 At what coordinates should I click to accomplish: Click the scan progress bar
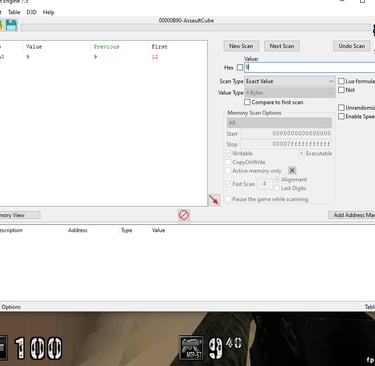pos(195,28)
